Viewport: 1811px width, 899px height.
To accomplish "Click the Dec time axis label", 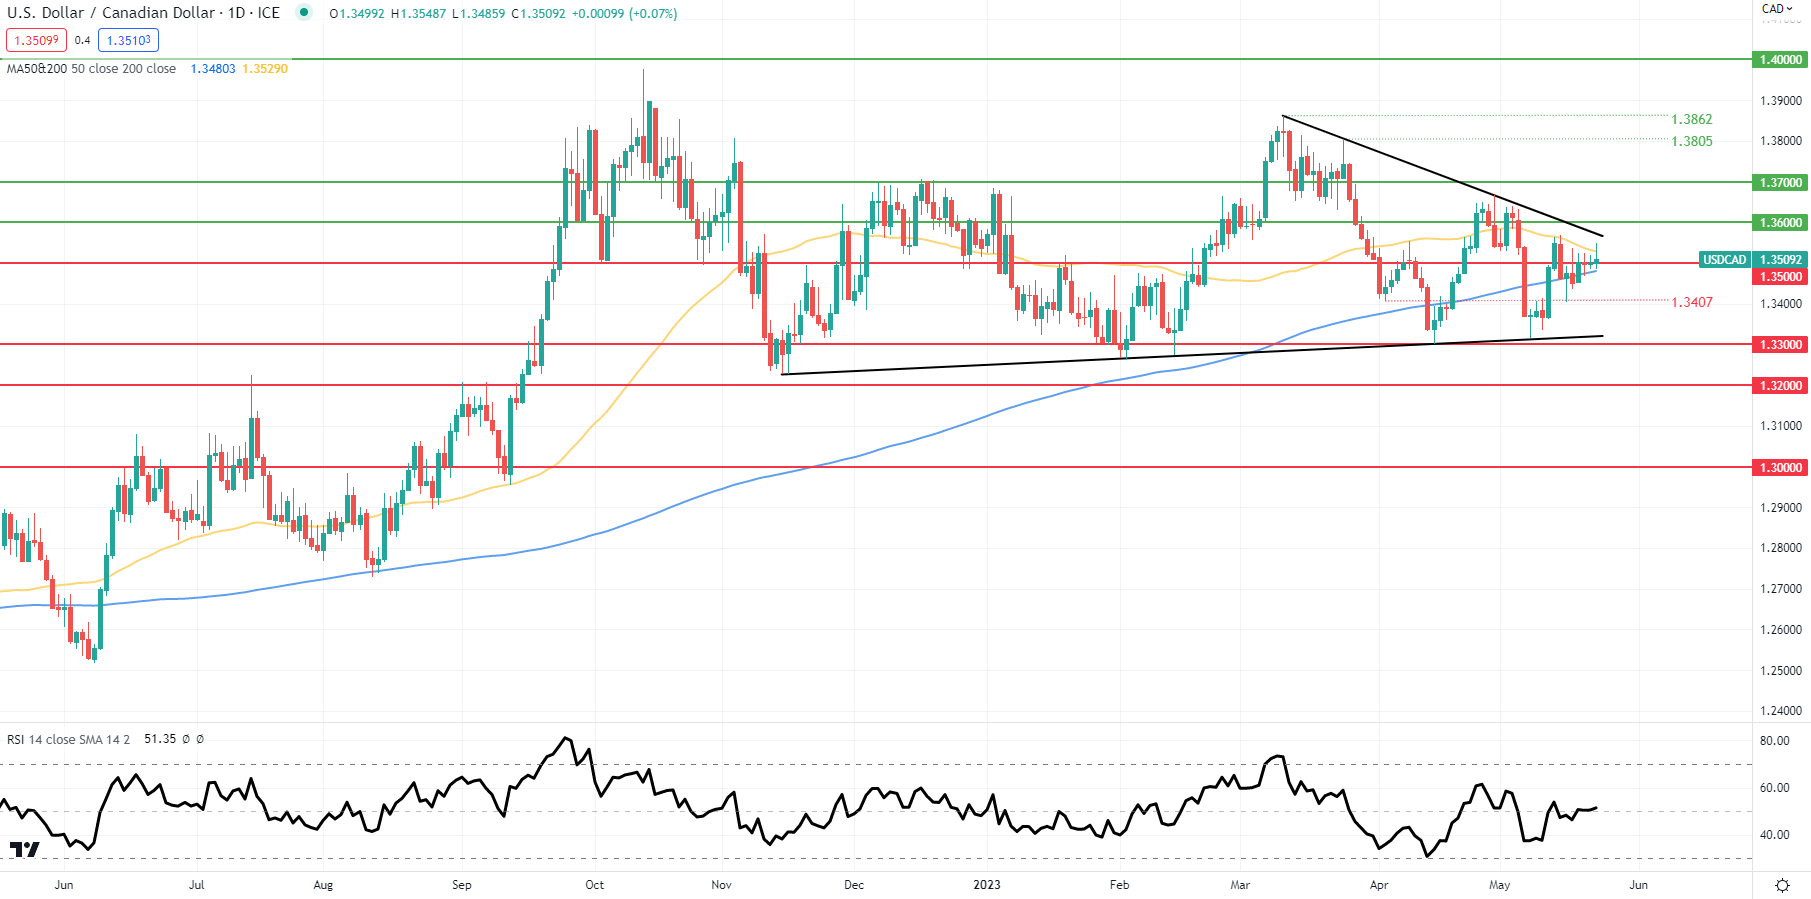I will 854,885.
